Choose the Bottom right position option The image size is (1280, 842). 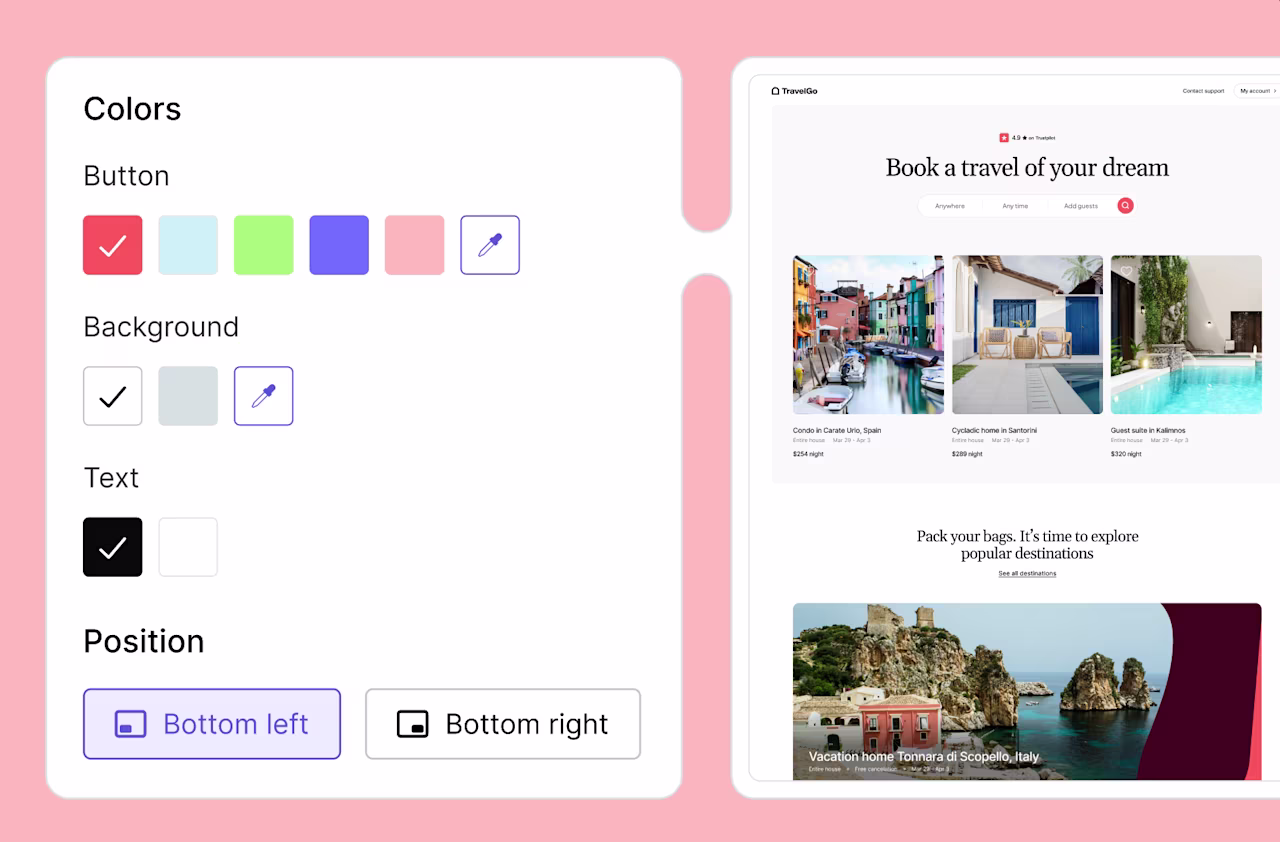[503, 724]
